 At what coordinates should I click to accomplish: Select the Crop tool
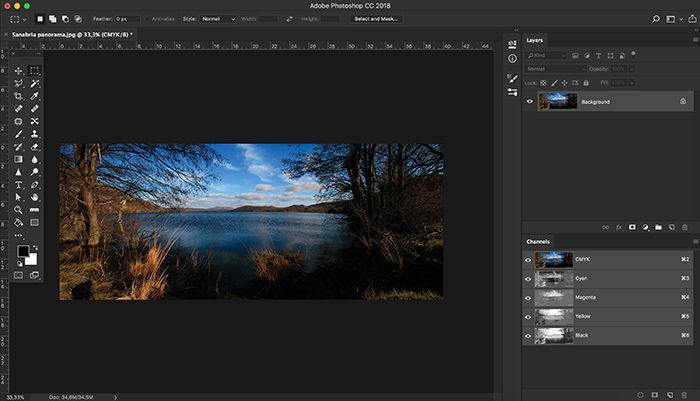18,96
